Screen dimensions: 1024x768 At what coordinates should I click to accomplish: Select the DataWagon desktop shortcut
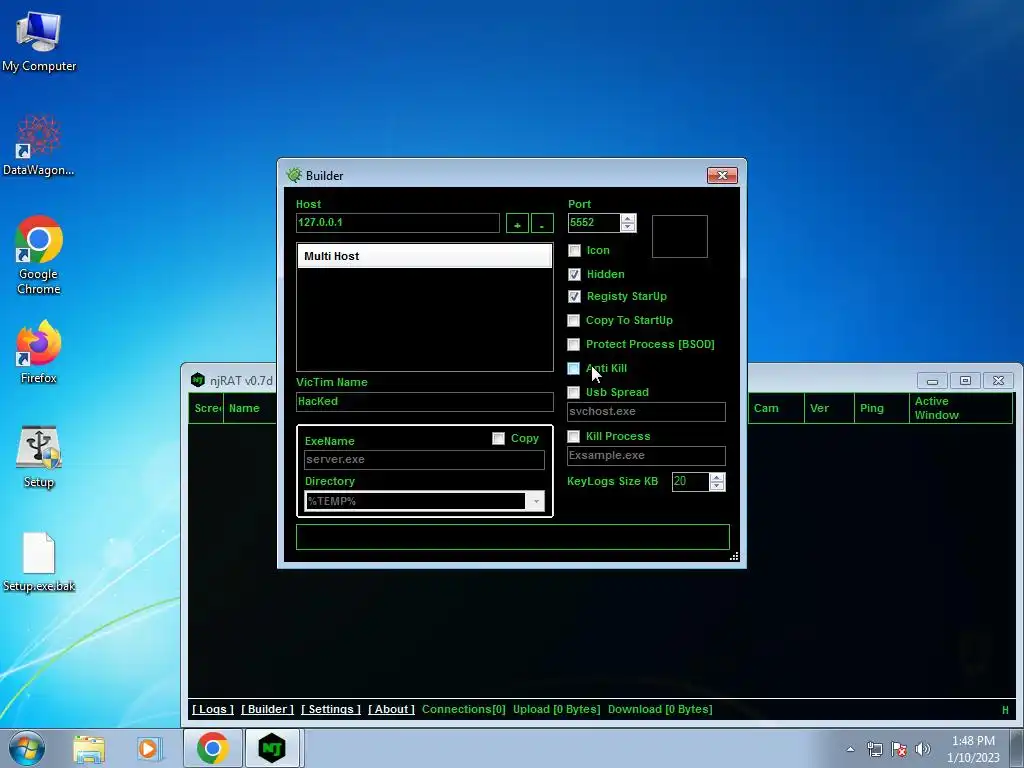pos(39,146)
